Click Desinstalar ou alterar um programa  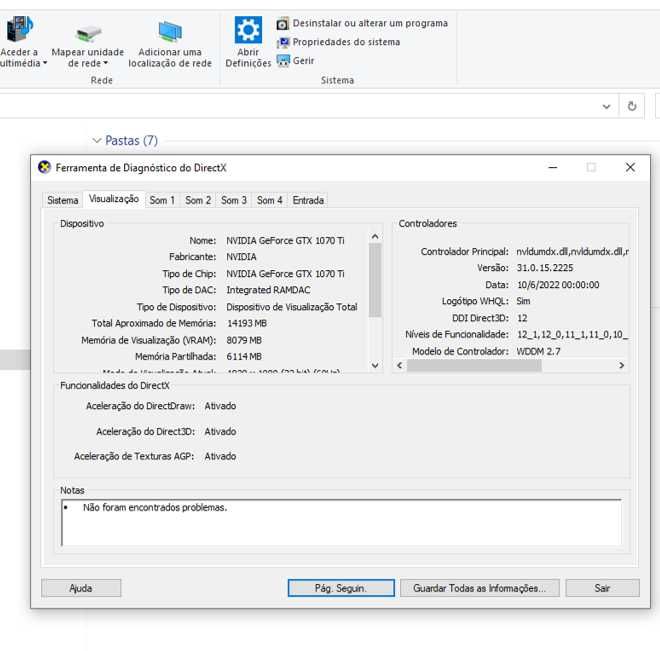pos(362,24)
